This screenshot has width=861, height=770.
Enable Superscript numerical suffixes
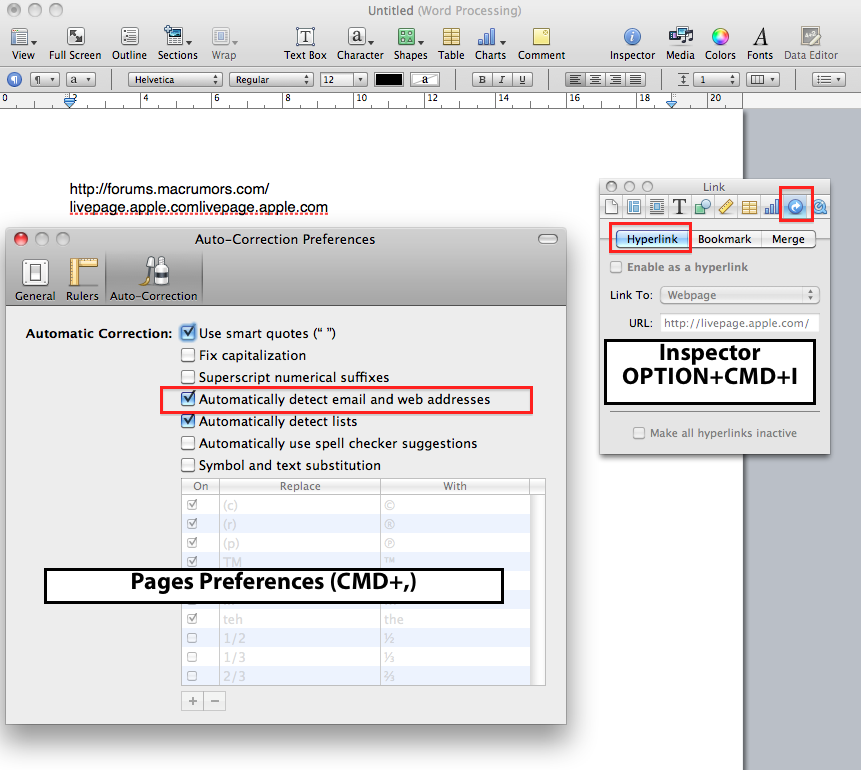(188, 377)
